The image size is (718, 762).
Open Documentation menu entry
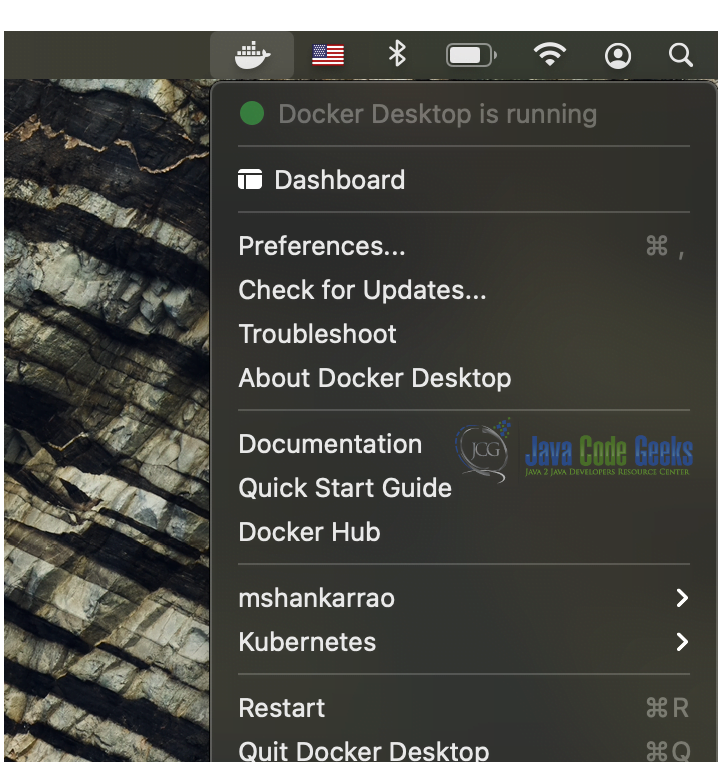coord(464,444)
